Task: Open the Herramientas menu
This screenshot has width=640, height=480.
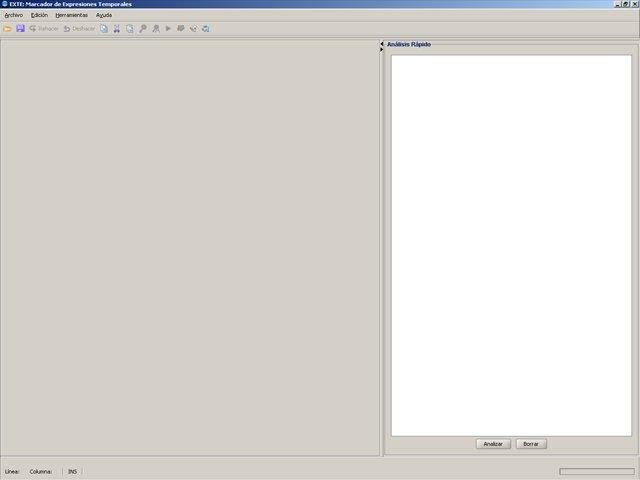Action: 71,15
